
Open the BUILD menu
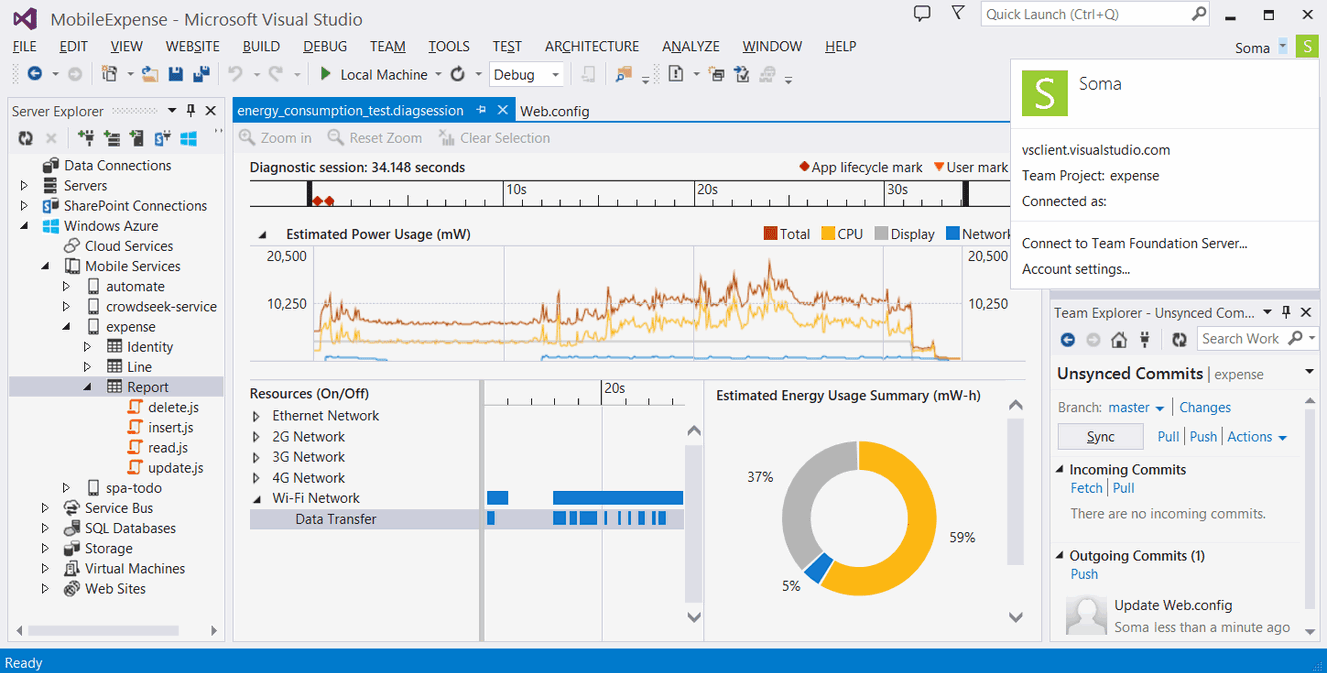pos(261,46)
